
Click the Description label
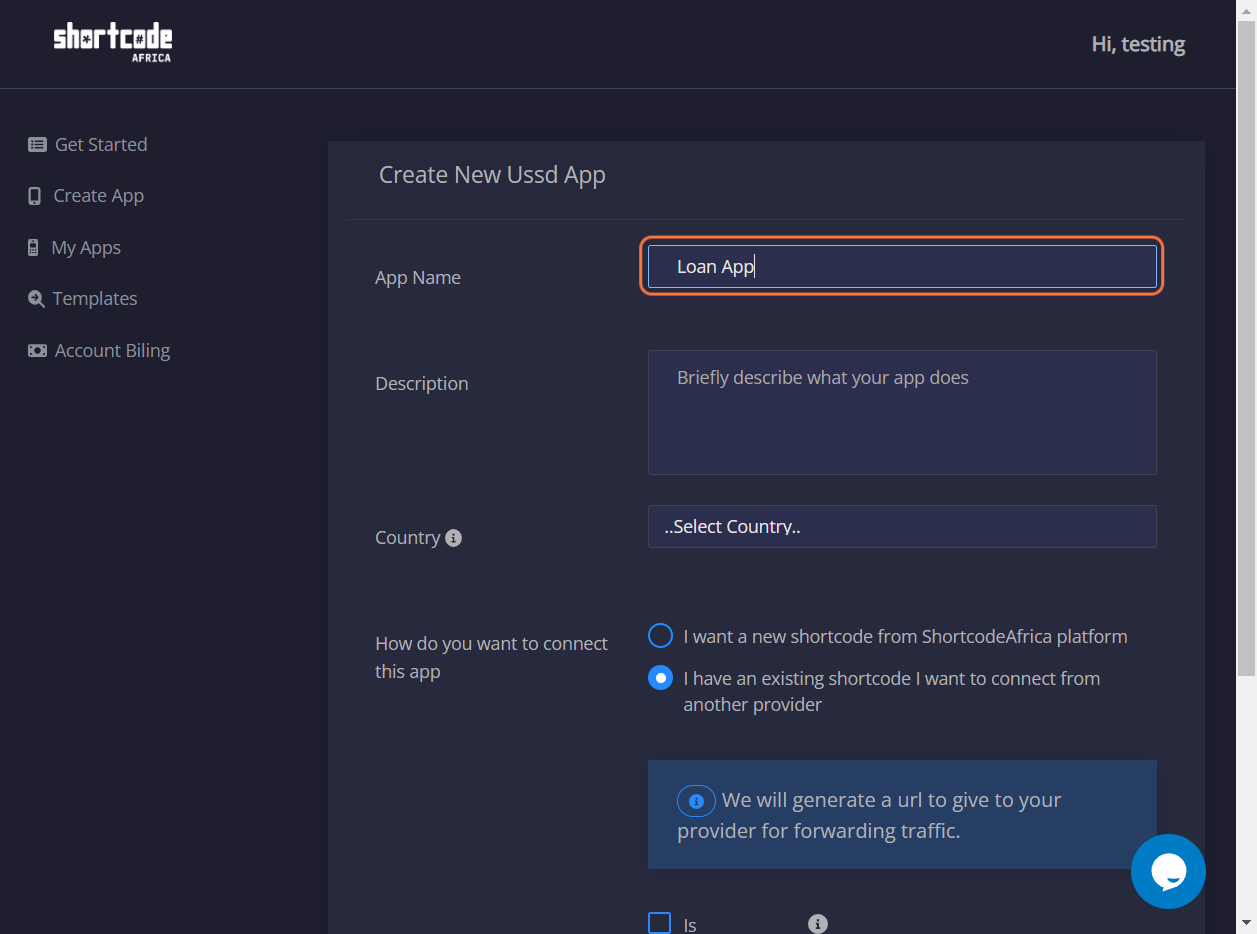pos(422,384)
